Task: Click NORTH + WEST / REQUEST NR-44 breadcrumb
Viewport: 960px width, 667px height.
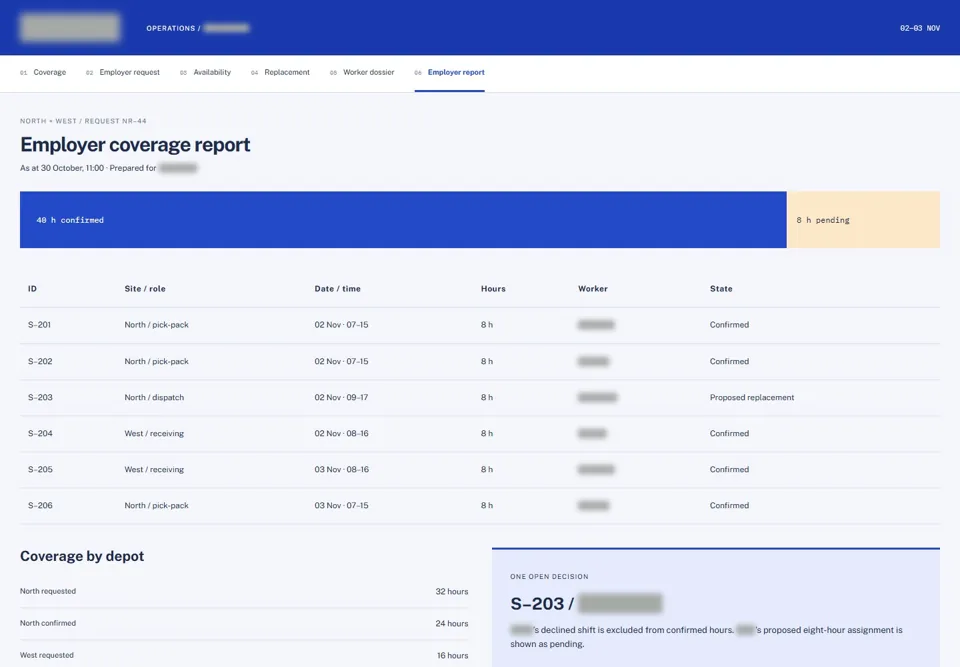Action: pos(83,121)
